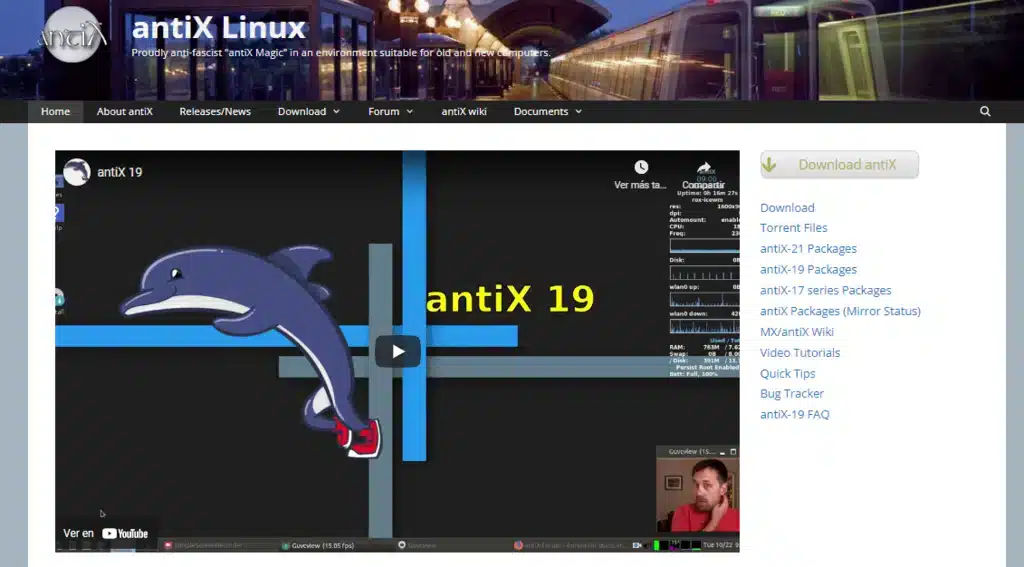Play the antiX 19 YouTube video

[x=397, y=351]
